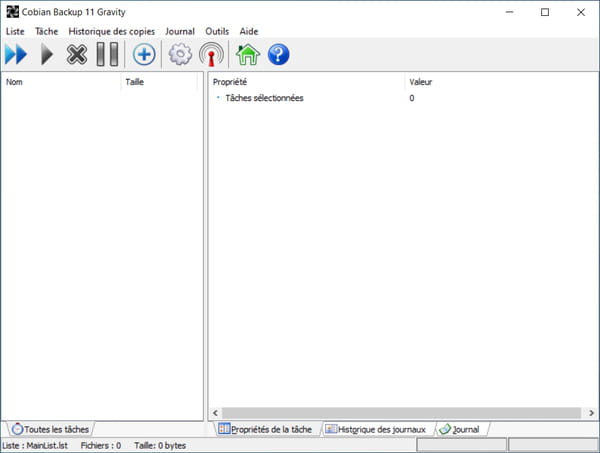600x453 pixels.
Task: Click the Valeur column header
Action: [501, 82]
